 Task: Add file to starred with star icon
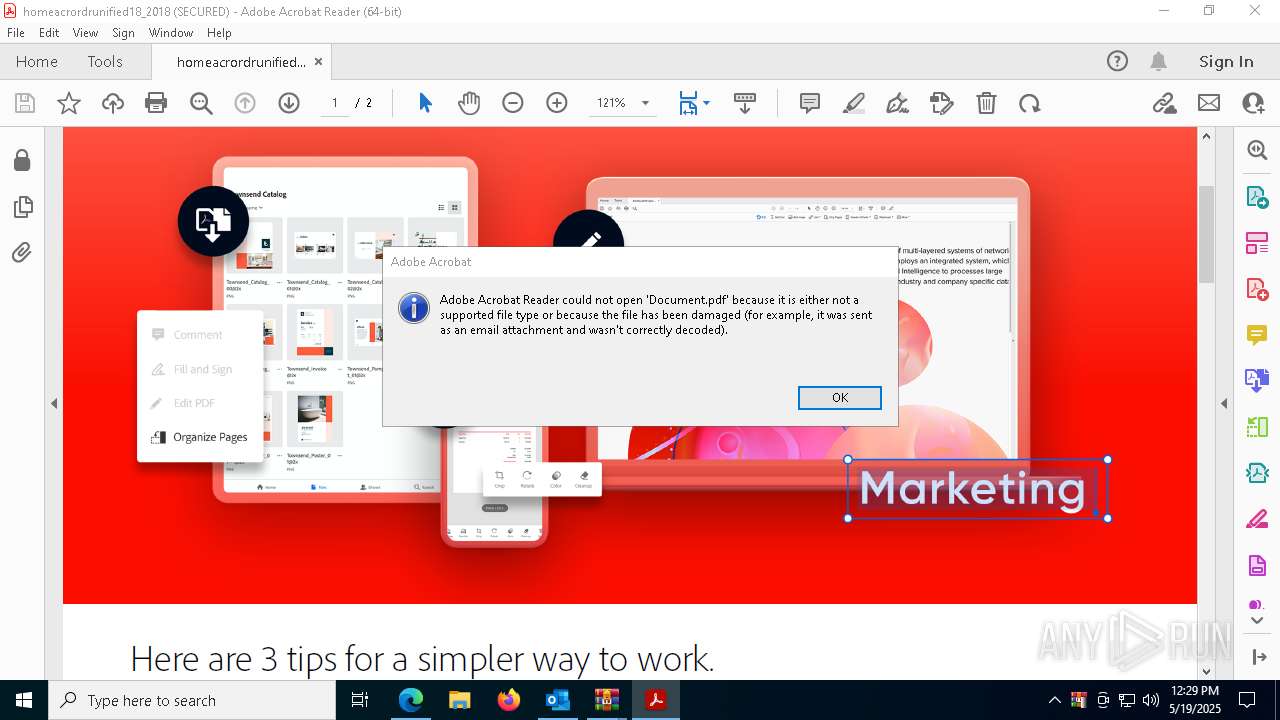[69, 103]
